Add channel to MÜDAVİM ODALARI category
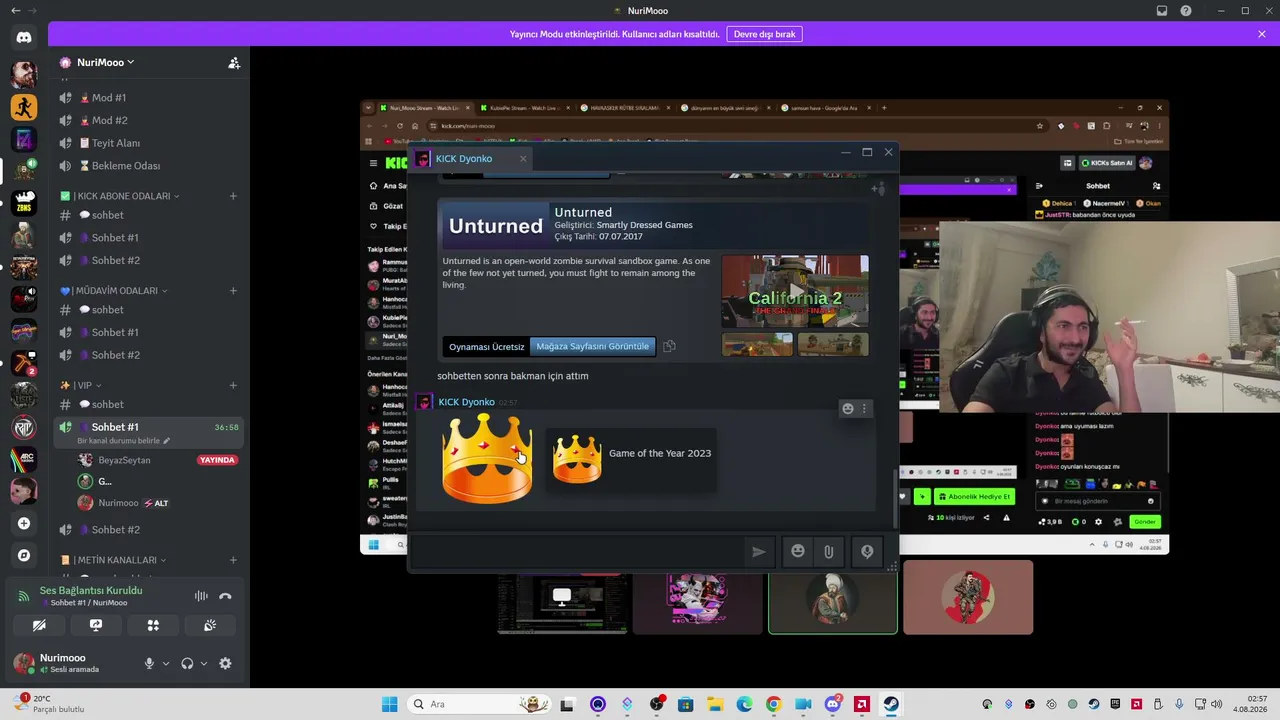The image size is (1280, 720). tap(233, 291)
